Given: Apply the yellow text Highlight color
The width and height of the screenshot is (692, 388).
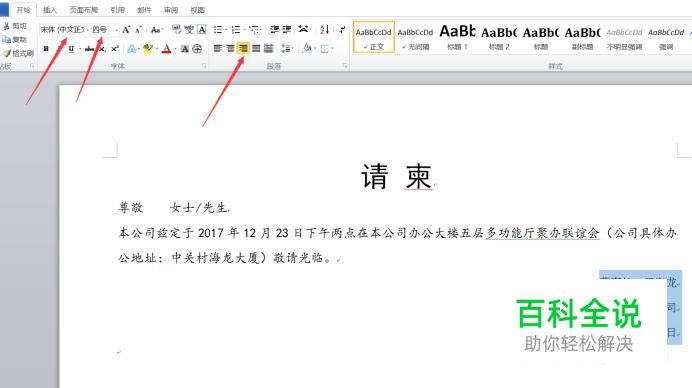Looking at the screenshot, I should tap(148, 49).
